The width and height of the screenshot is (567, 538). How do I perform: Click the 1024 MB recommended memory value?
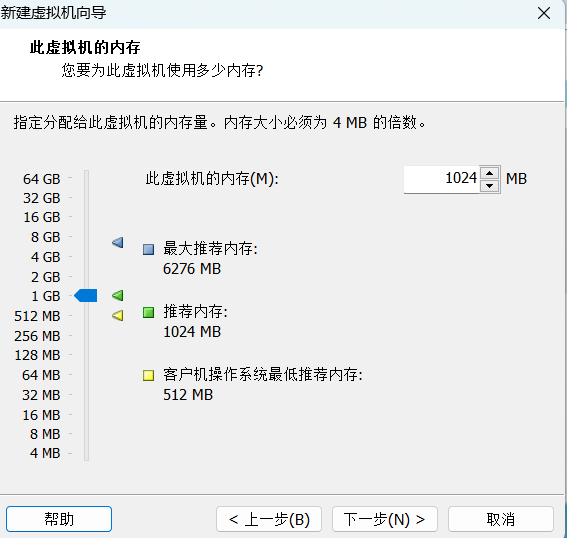tap(192, 332)
